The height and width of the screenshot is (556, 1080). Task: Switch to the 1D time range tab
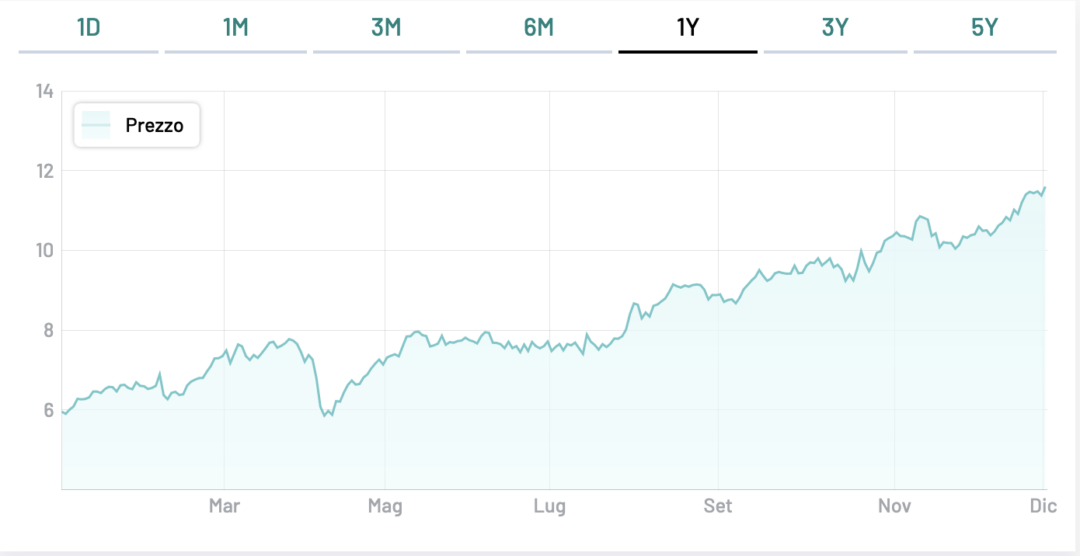tap(89, 27)
